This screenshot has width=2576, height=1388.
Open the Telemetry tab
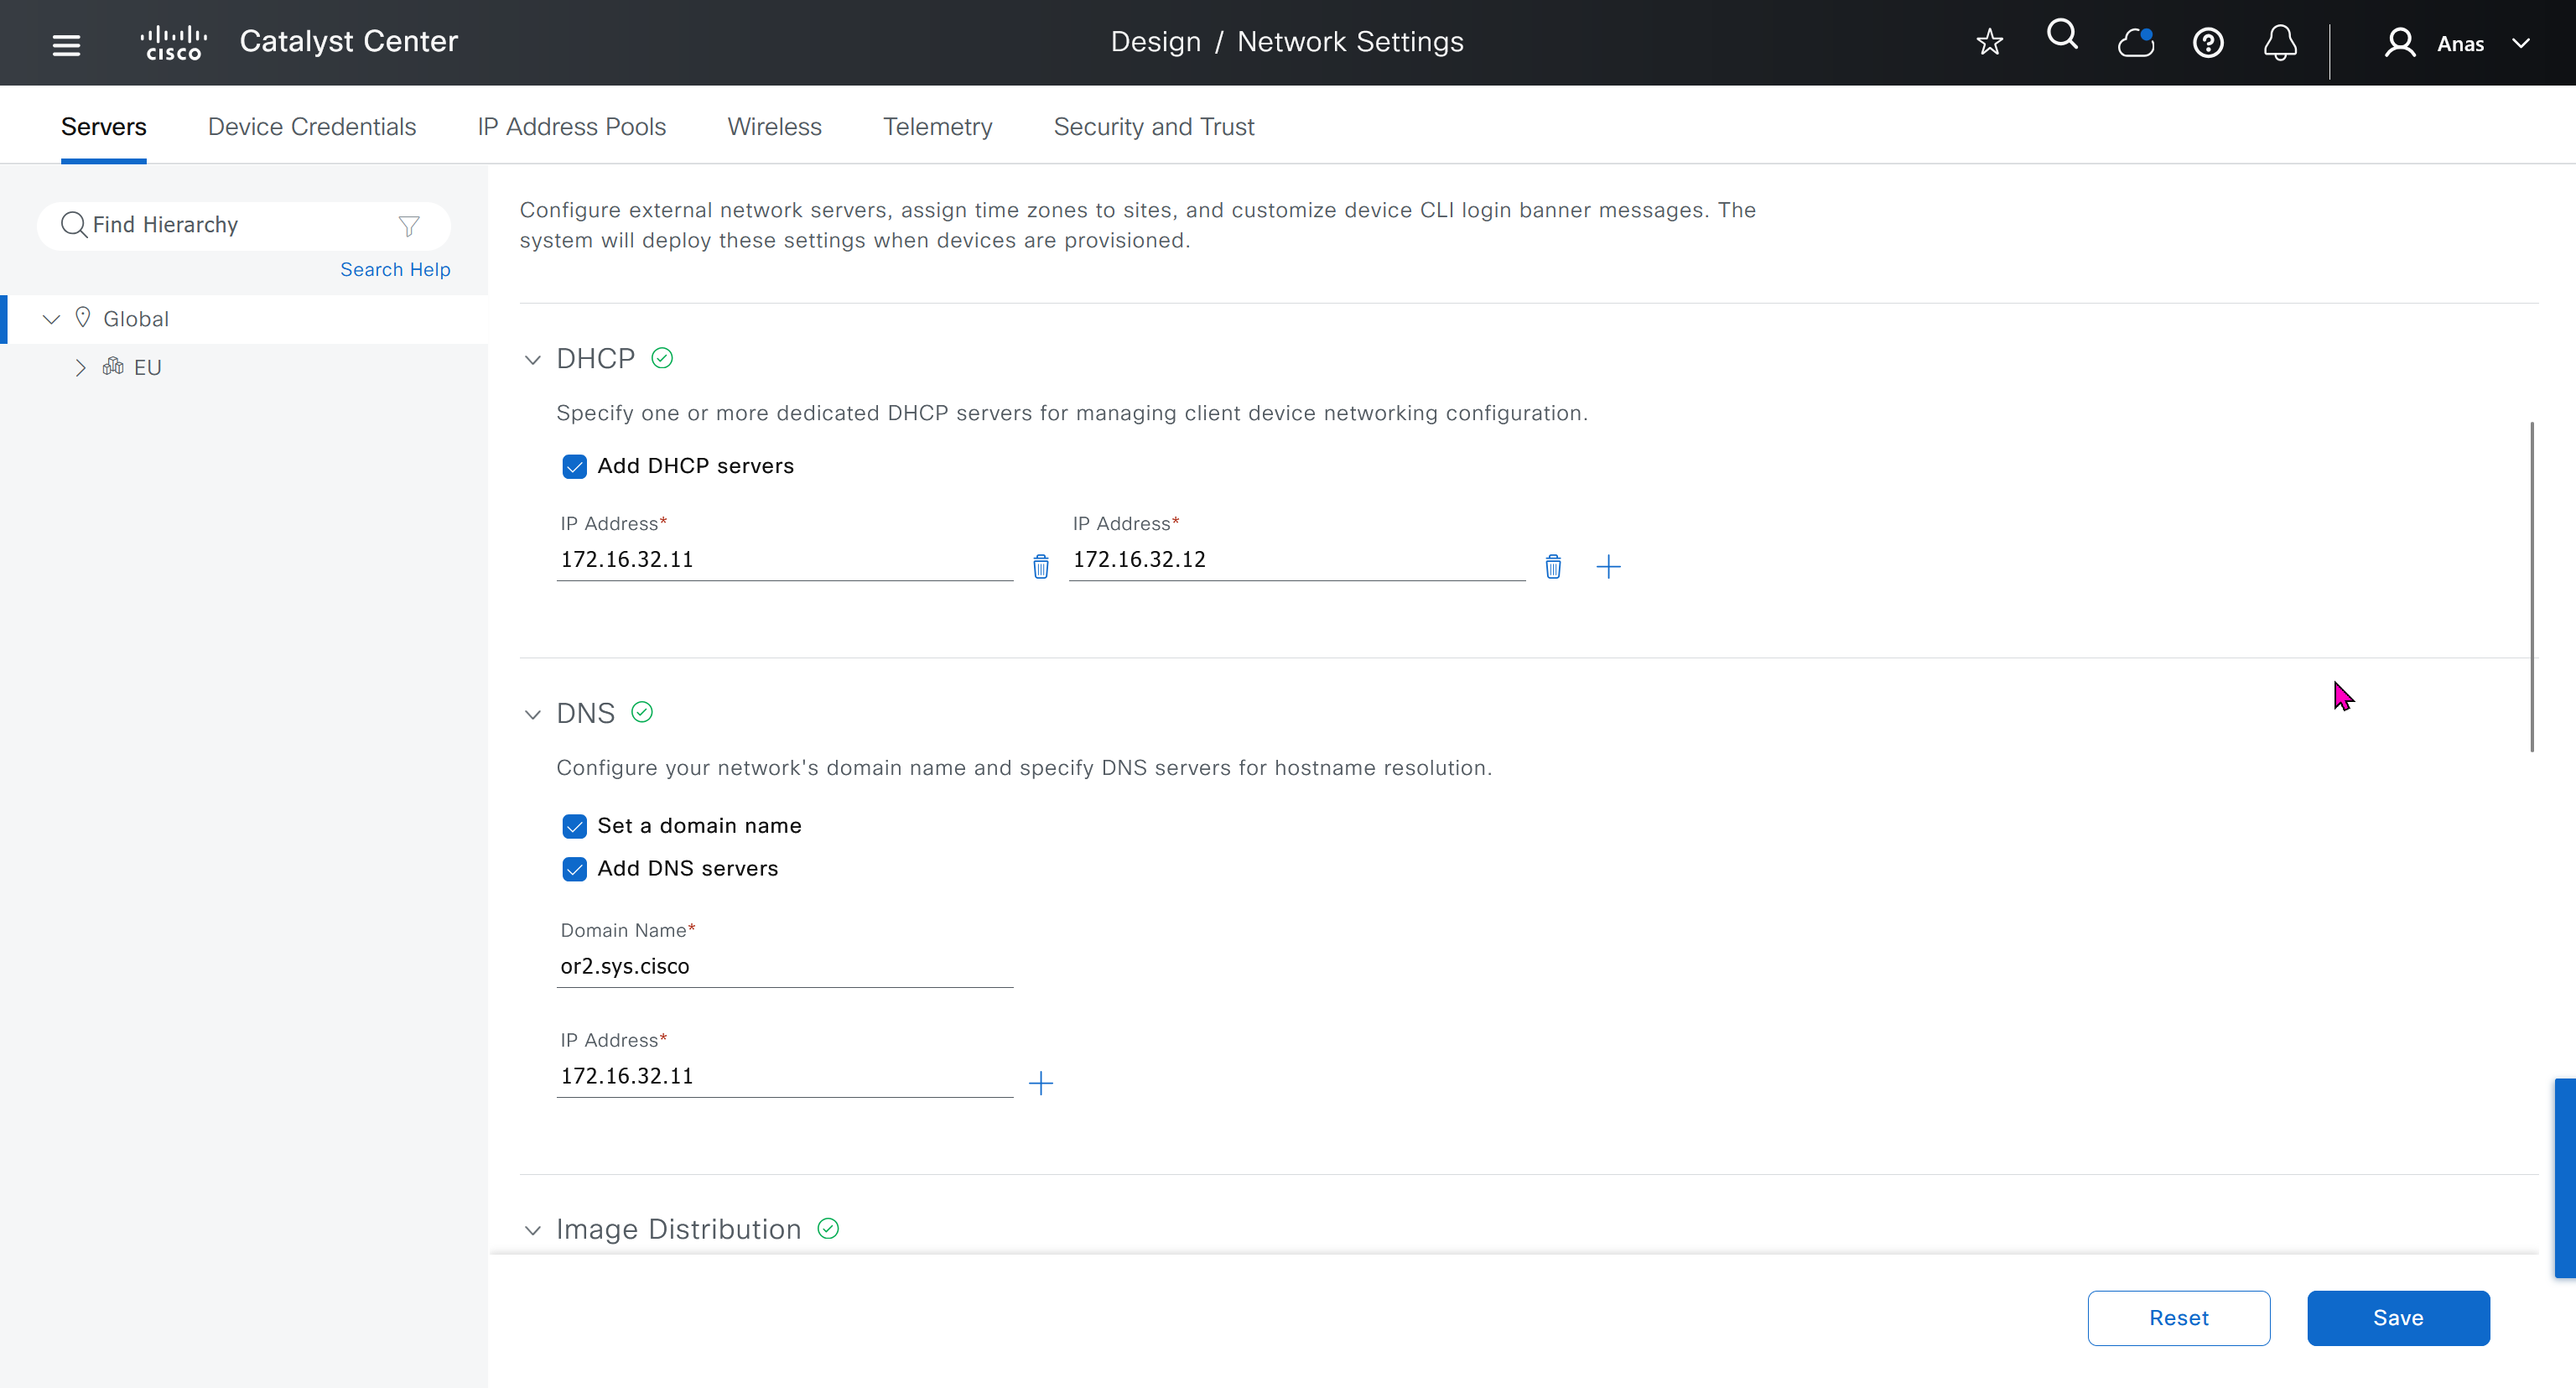coord(937,127)
